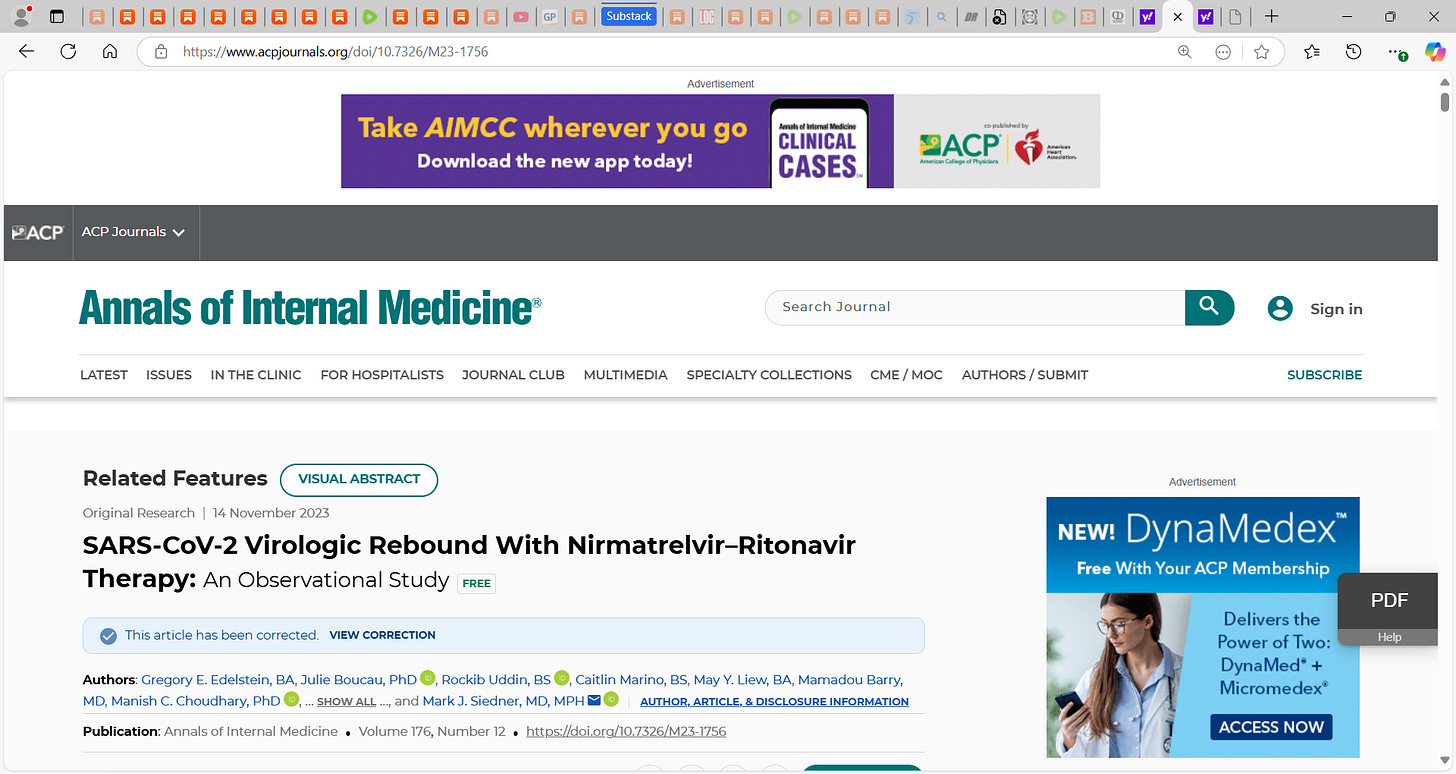Open the browser profile avatar
This screenshot has height=774, width=1456.
click(x=21, y=16)
